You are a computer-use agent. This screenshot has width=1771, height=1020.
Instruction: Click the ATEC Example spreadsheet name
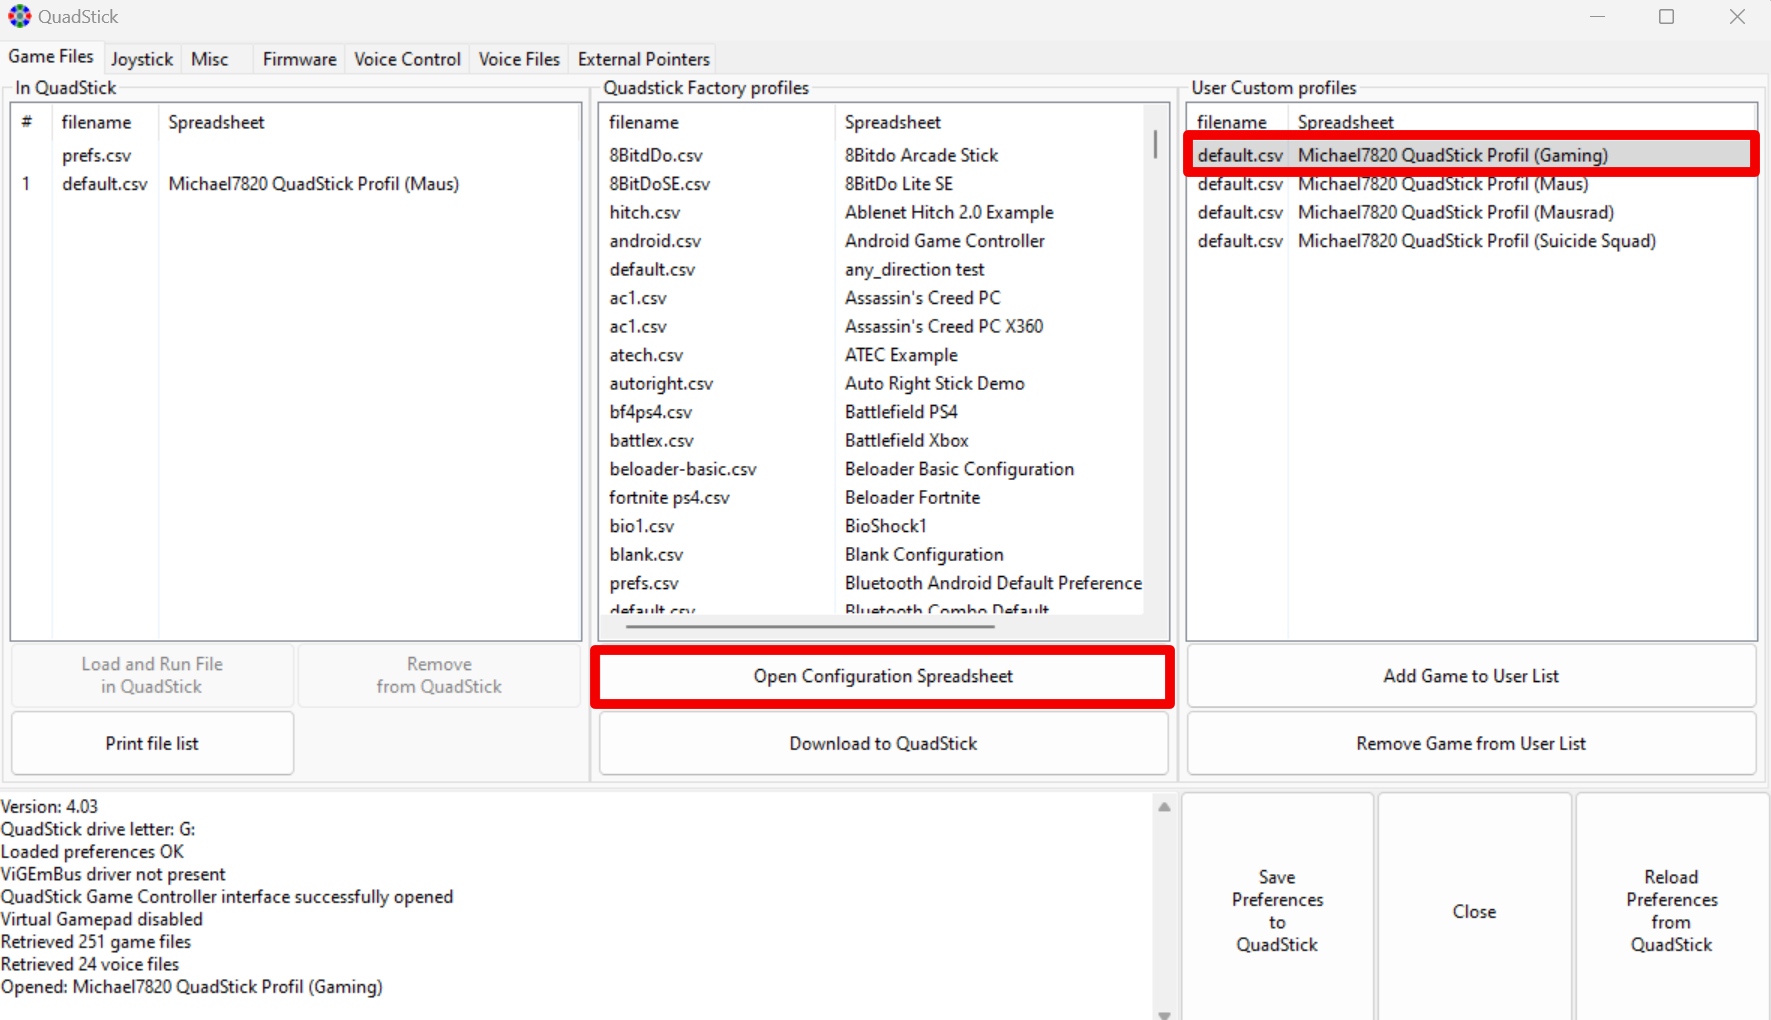tap(901, 355)
